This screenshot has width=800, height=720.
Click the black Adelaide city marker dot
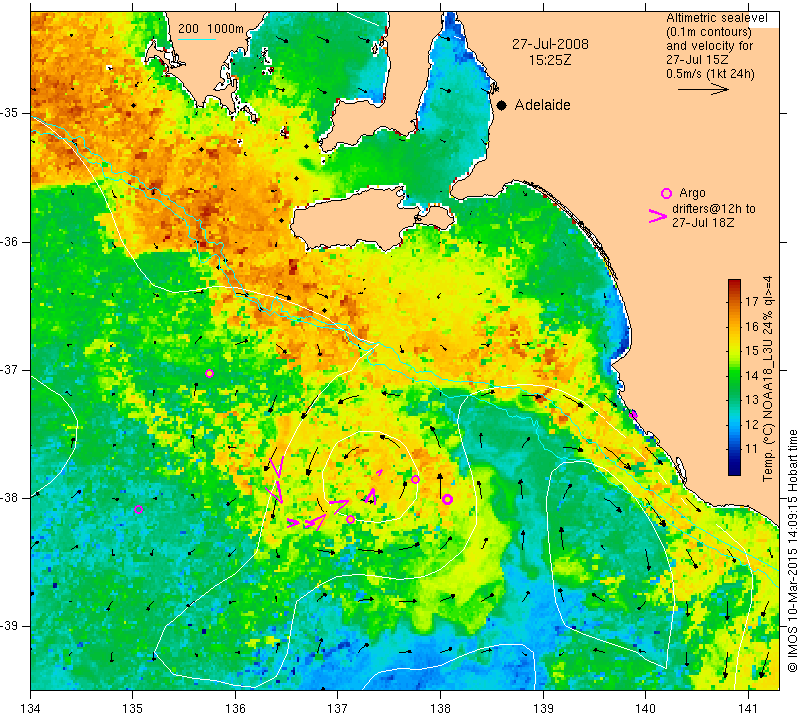(x=502, y=105)
